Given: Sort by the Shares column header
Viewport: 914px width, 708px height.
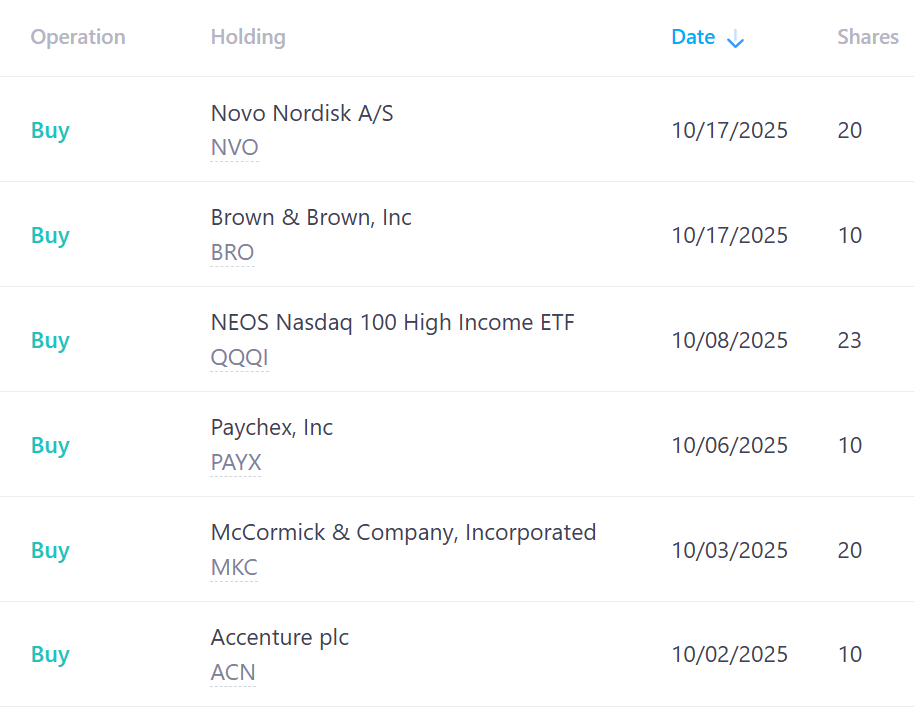Looking at the screenshot, I should [867, 37].
